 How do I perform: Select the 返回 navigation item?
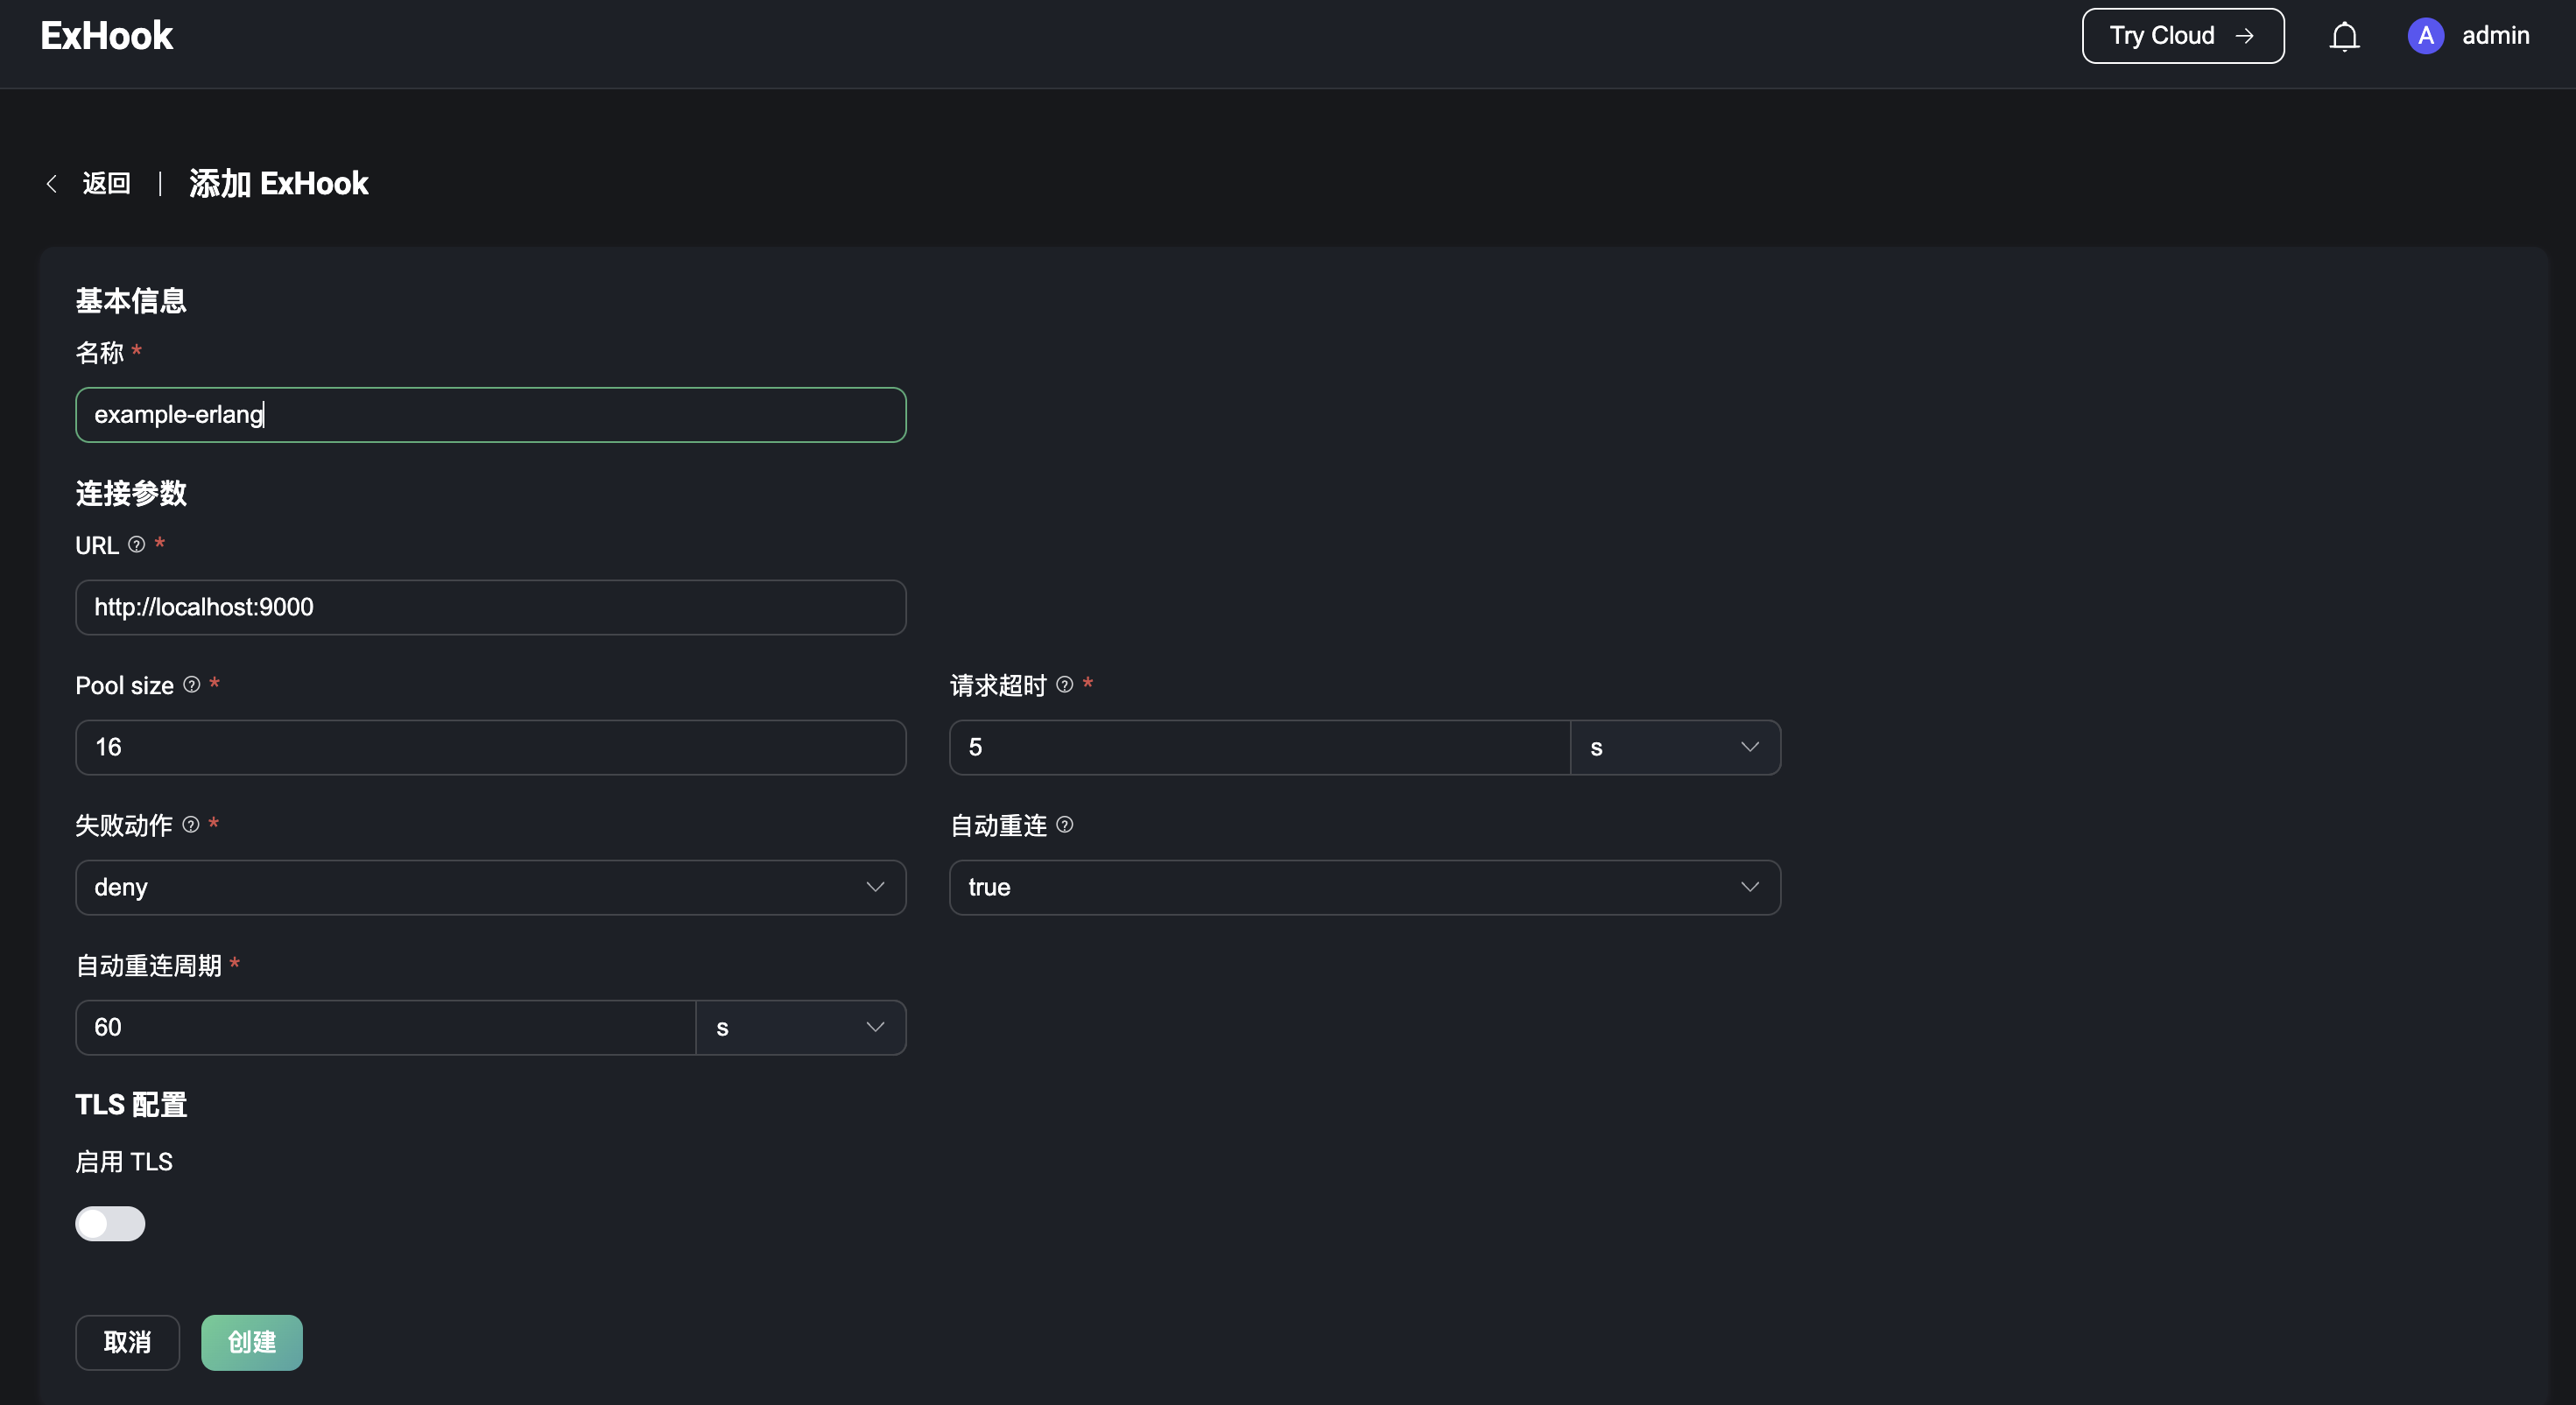(x=106, y=183)
